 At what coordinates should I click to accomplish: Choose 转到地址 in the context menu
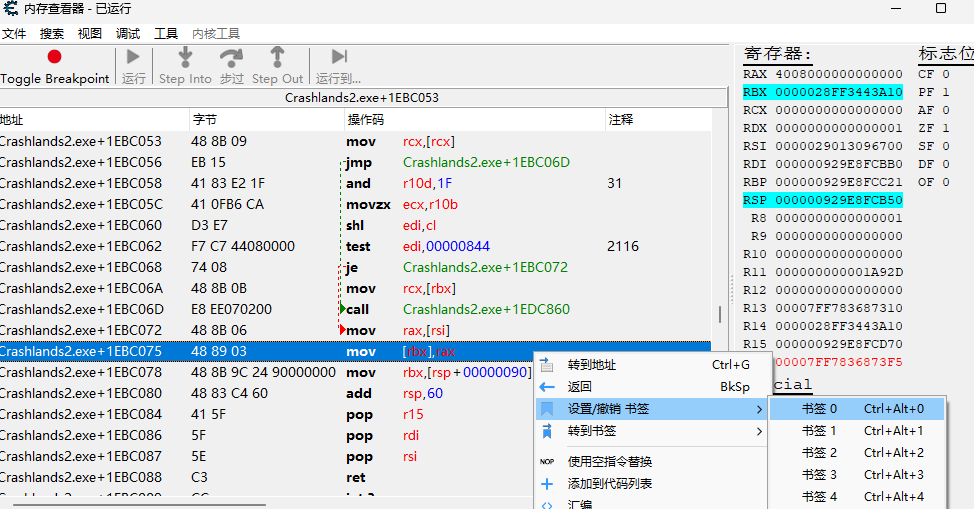652,365
